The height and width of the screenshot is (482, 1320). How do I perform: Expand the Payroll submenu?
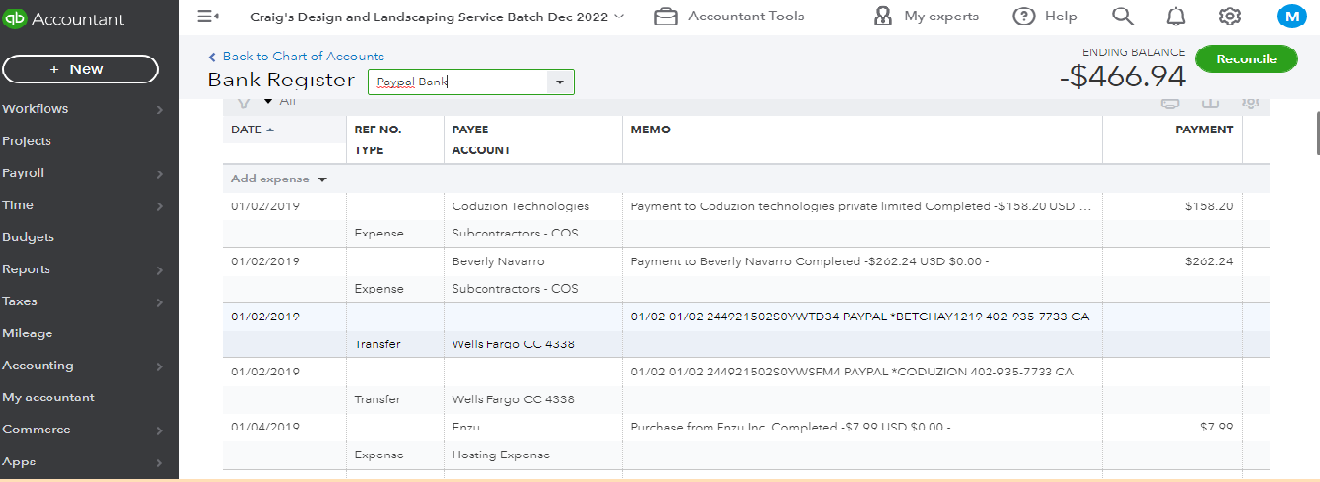(x=159, y=174)
